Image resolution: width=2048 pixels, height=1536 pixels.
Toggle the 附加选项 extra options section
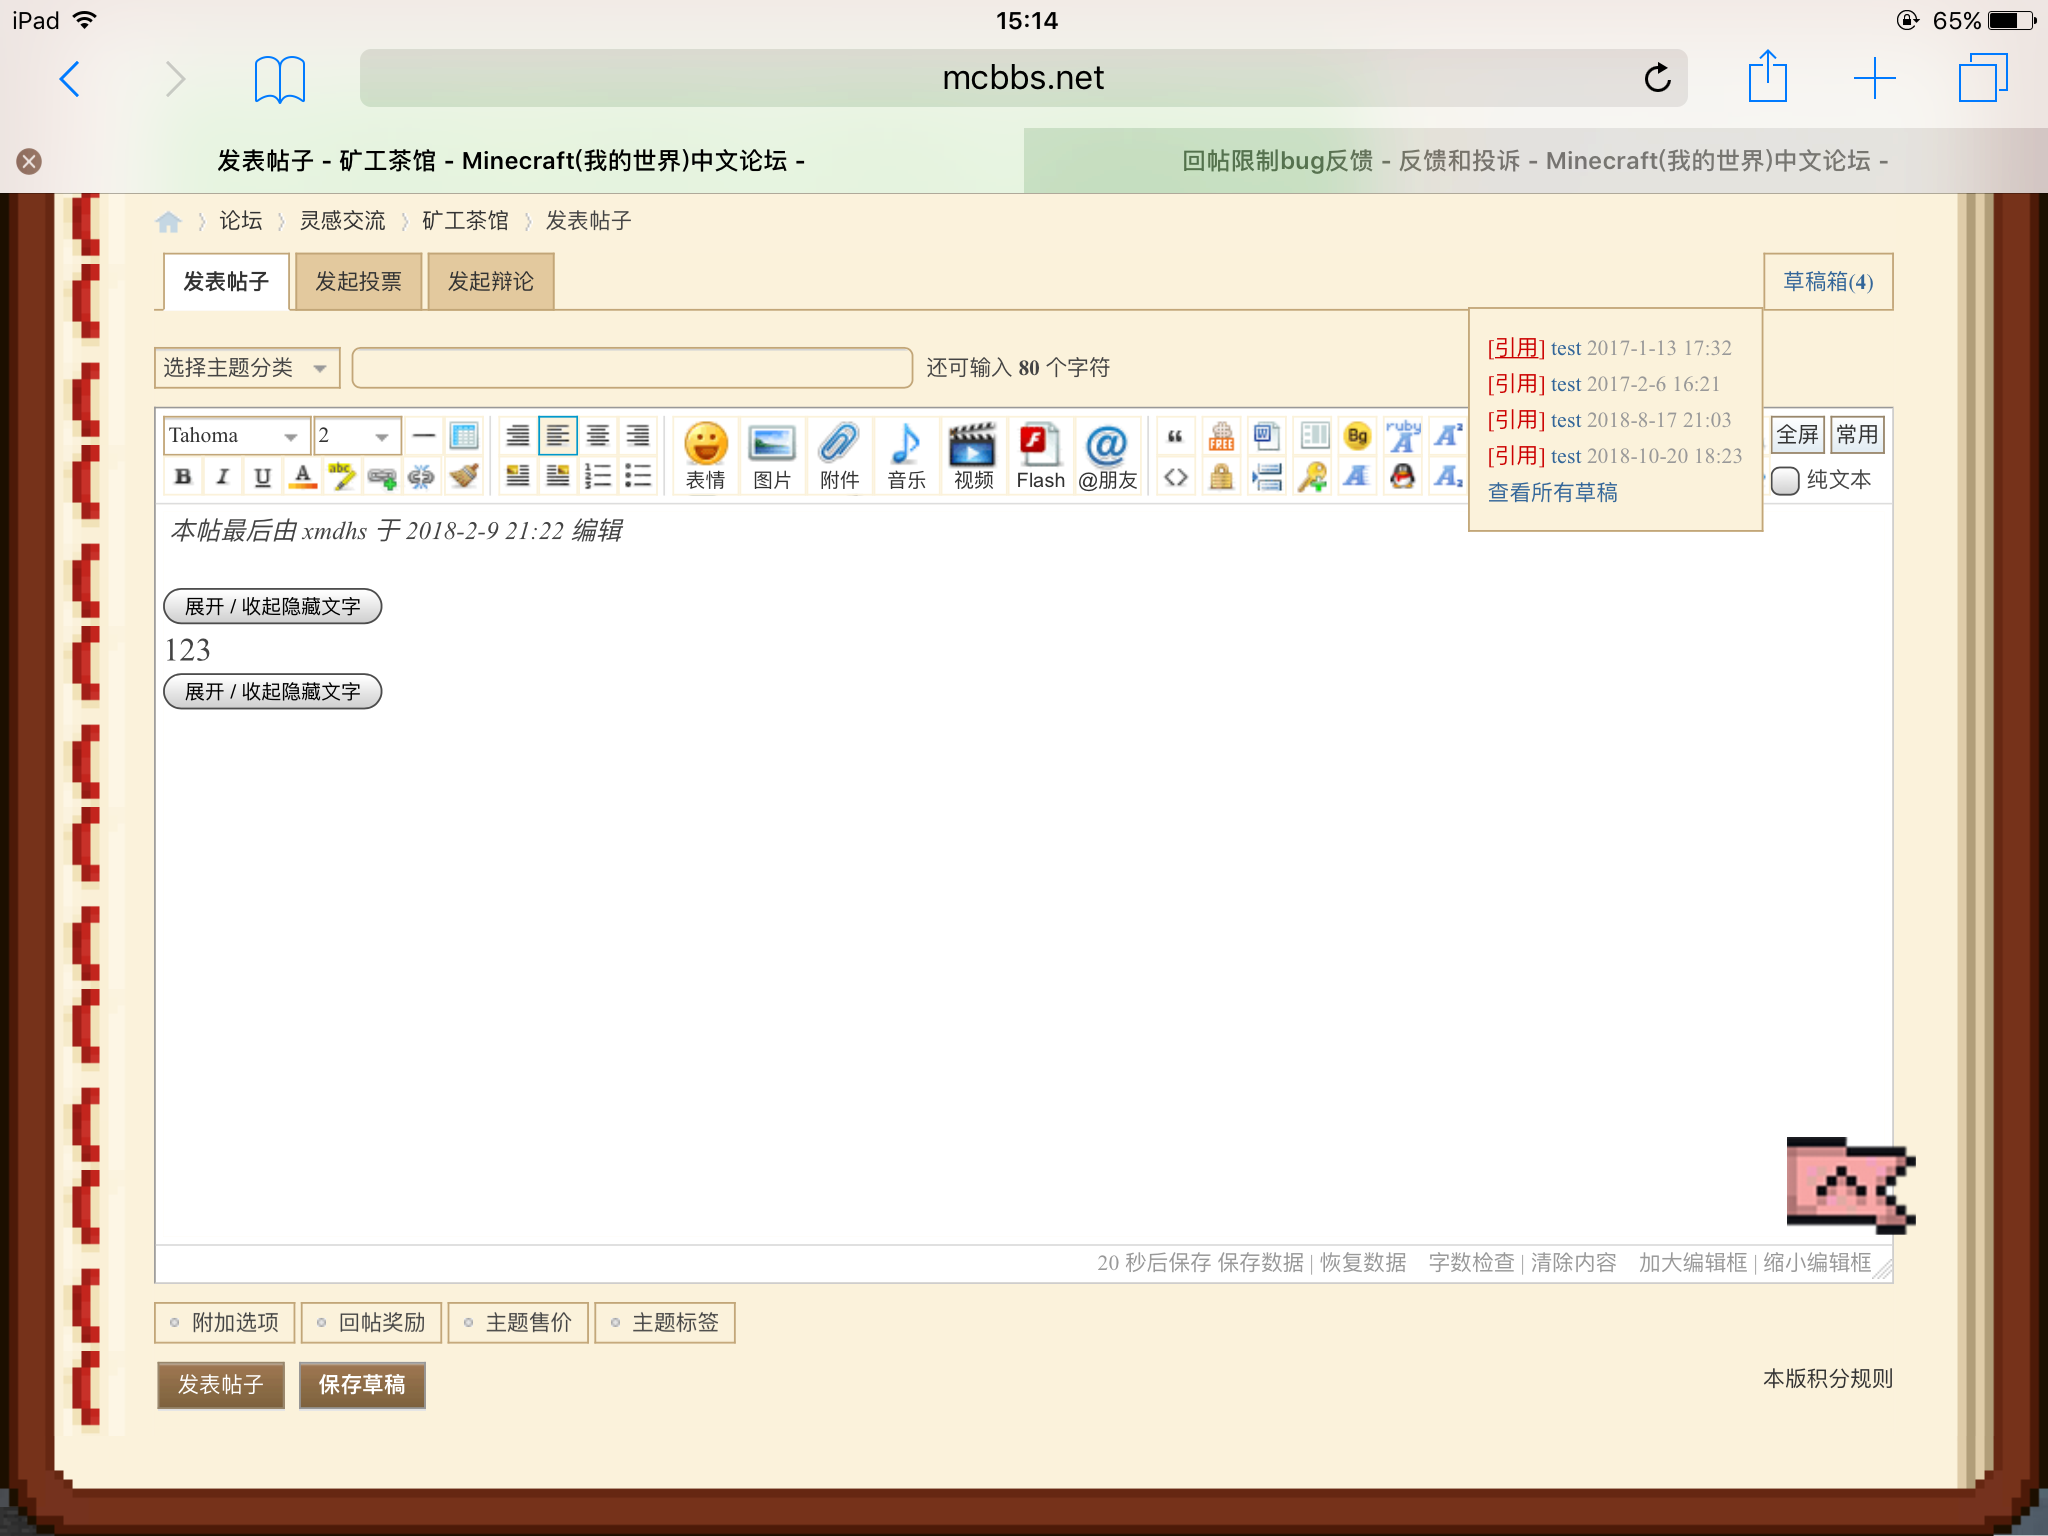(x=225, y=1322)
